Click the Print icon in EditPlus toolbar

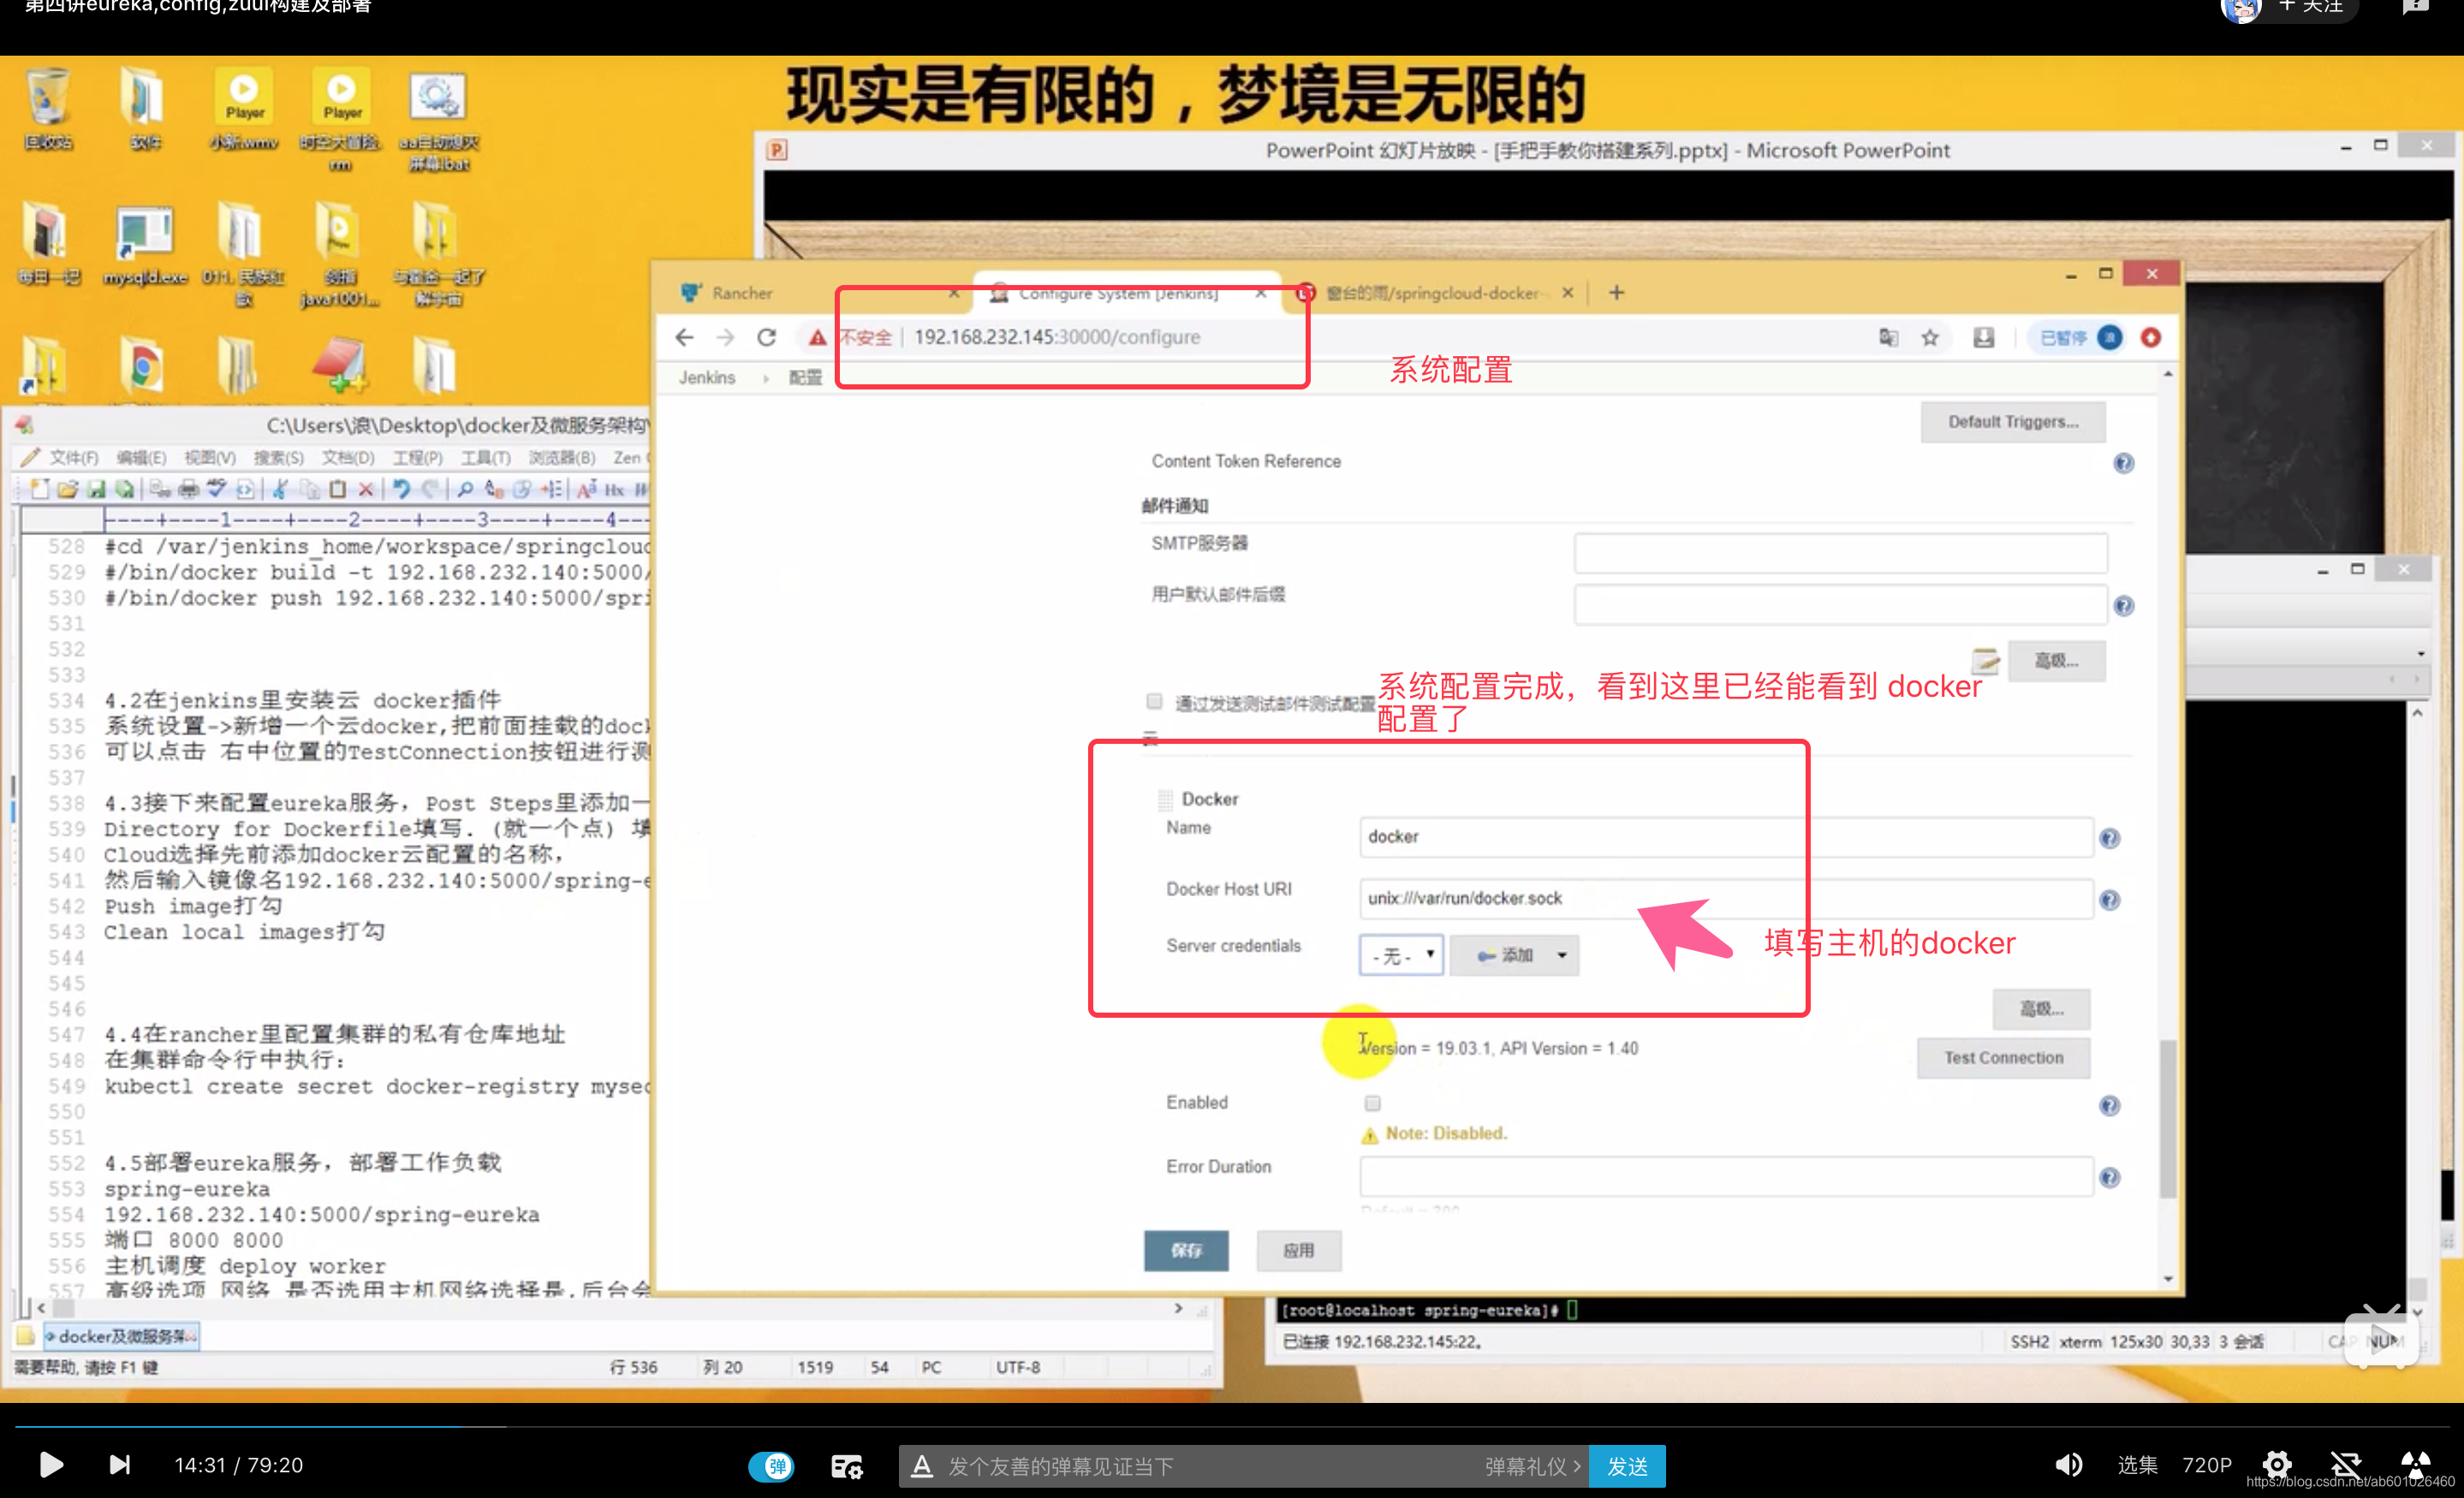(x=188, y=489)
